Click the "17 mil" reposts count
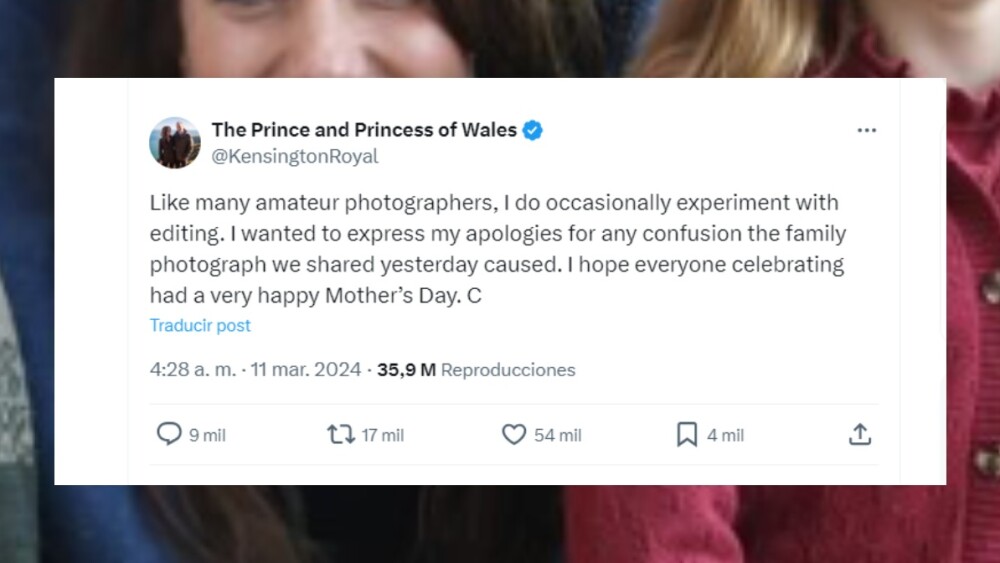 pos(382,435)
